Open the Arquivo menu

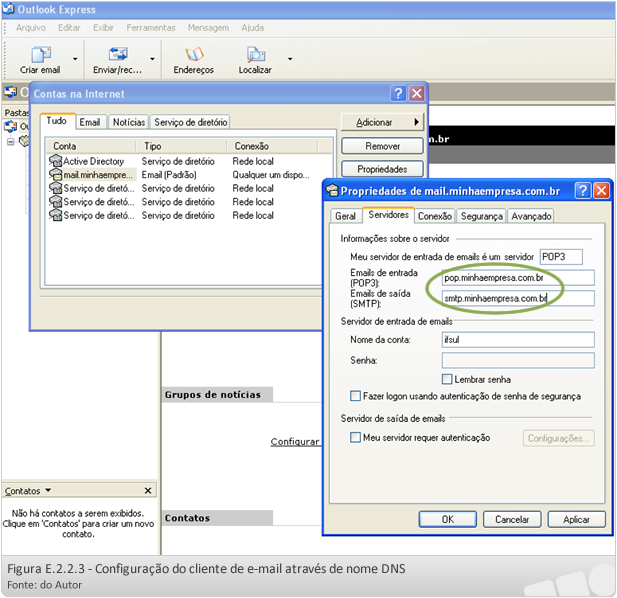(31, 28)
